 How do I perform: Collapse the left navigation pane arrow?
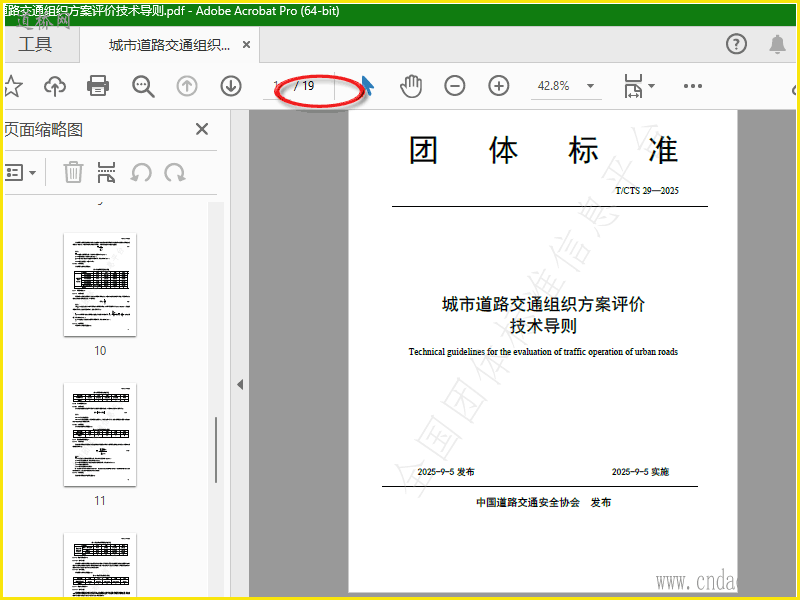240,385
